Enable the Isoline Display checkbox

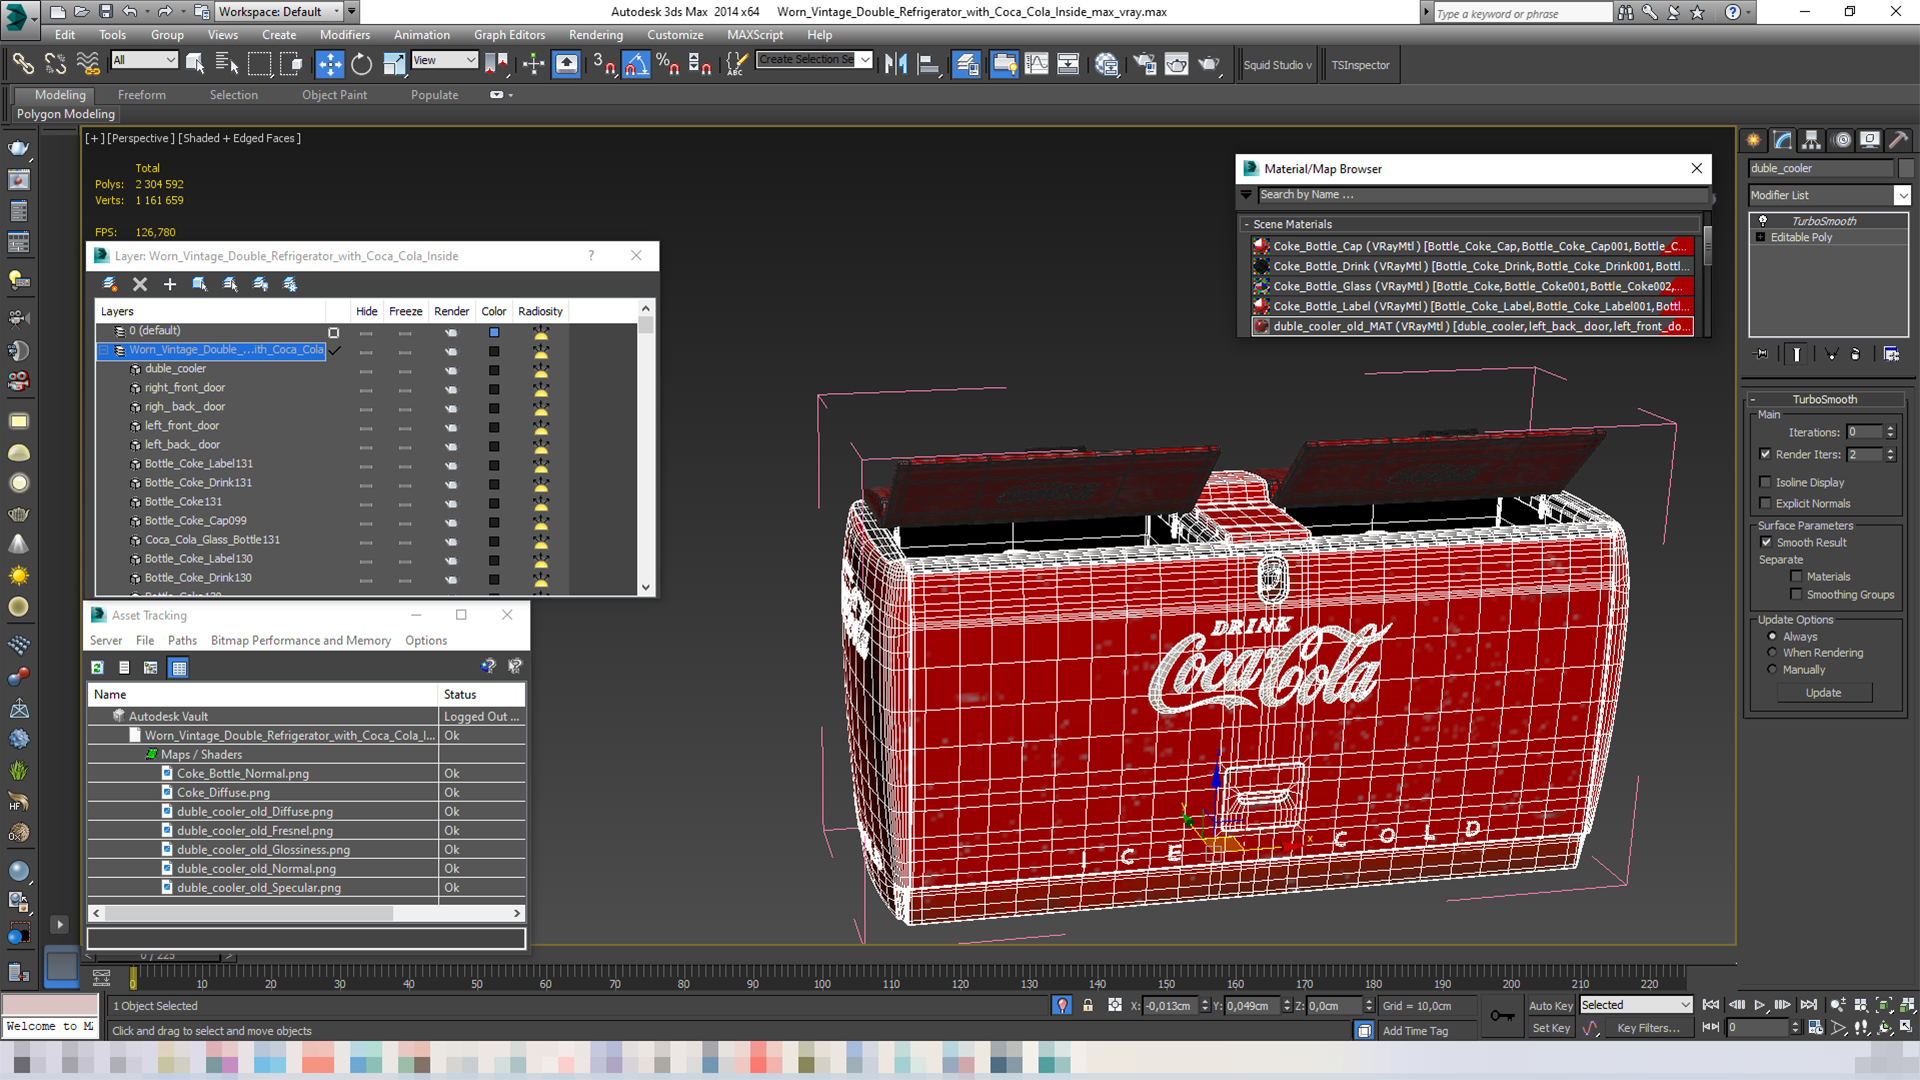click(1765, 482)
